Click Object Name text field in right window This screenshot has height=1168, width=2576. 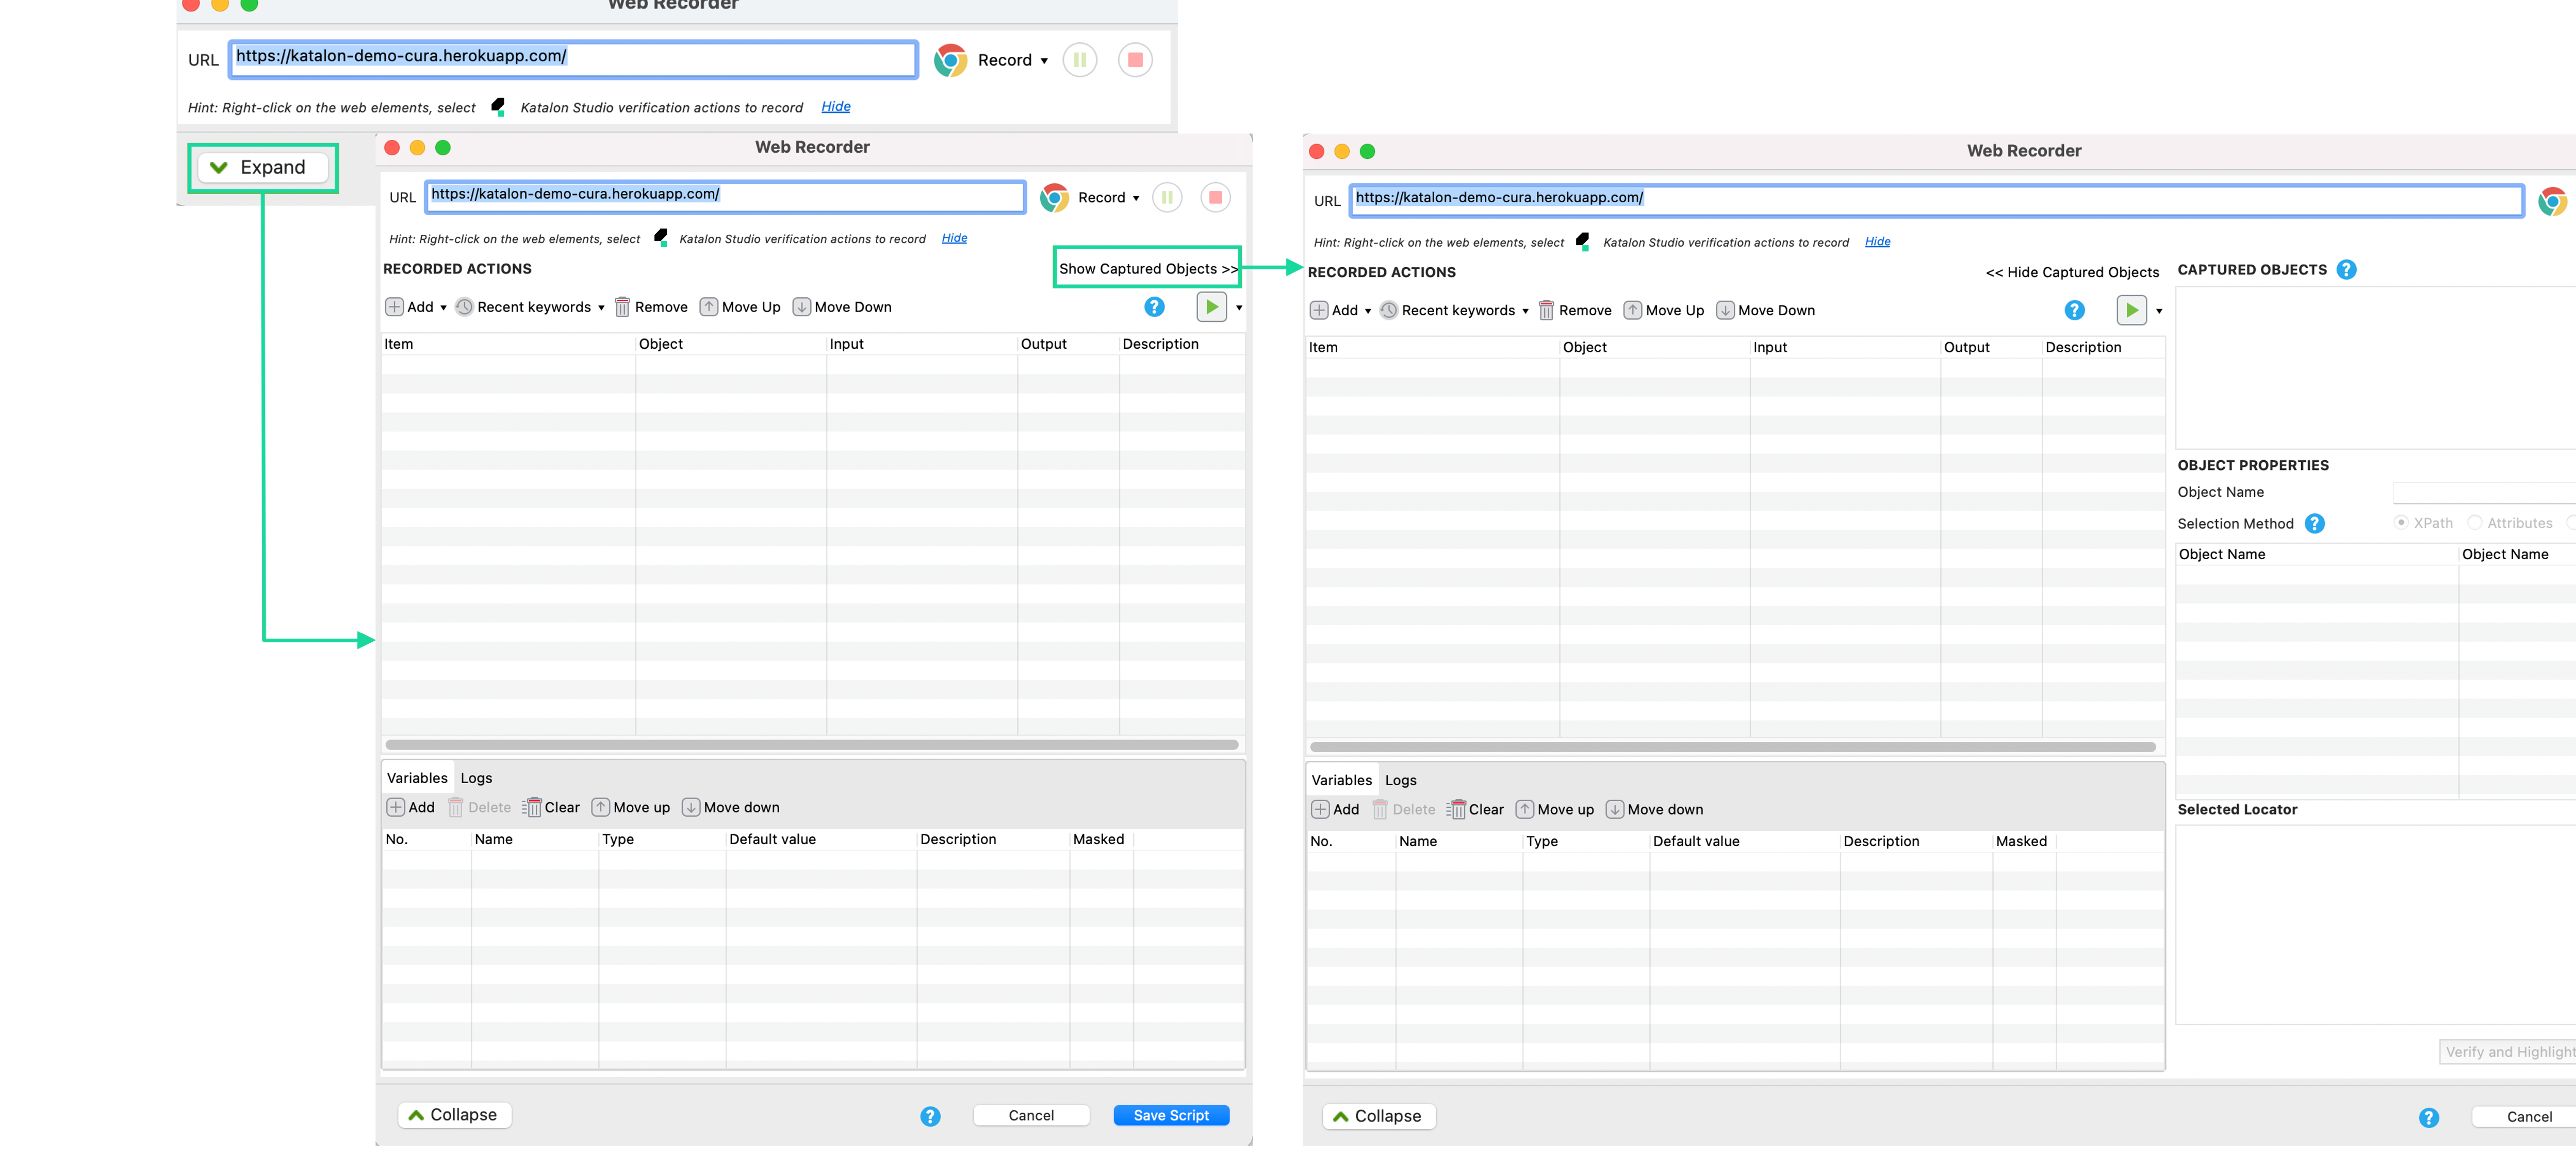2484,492
